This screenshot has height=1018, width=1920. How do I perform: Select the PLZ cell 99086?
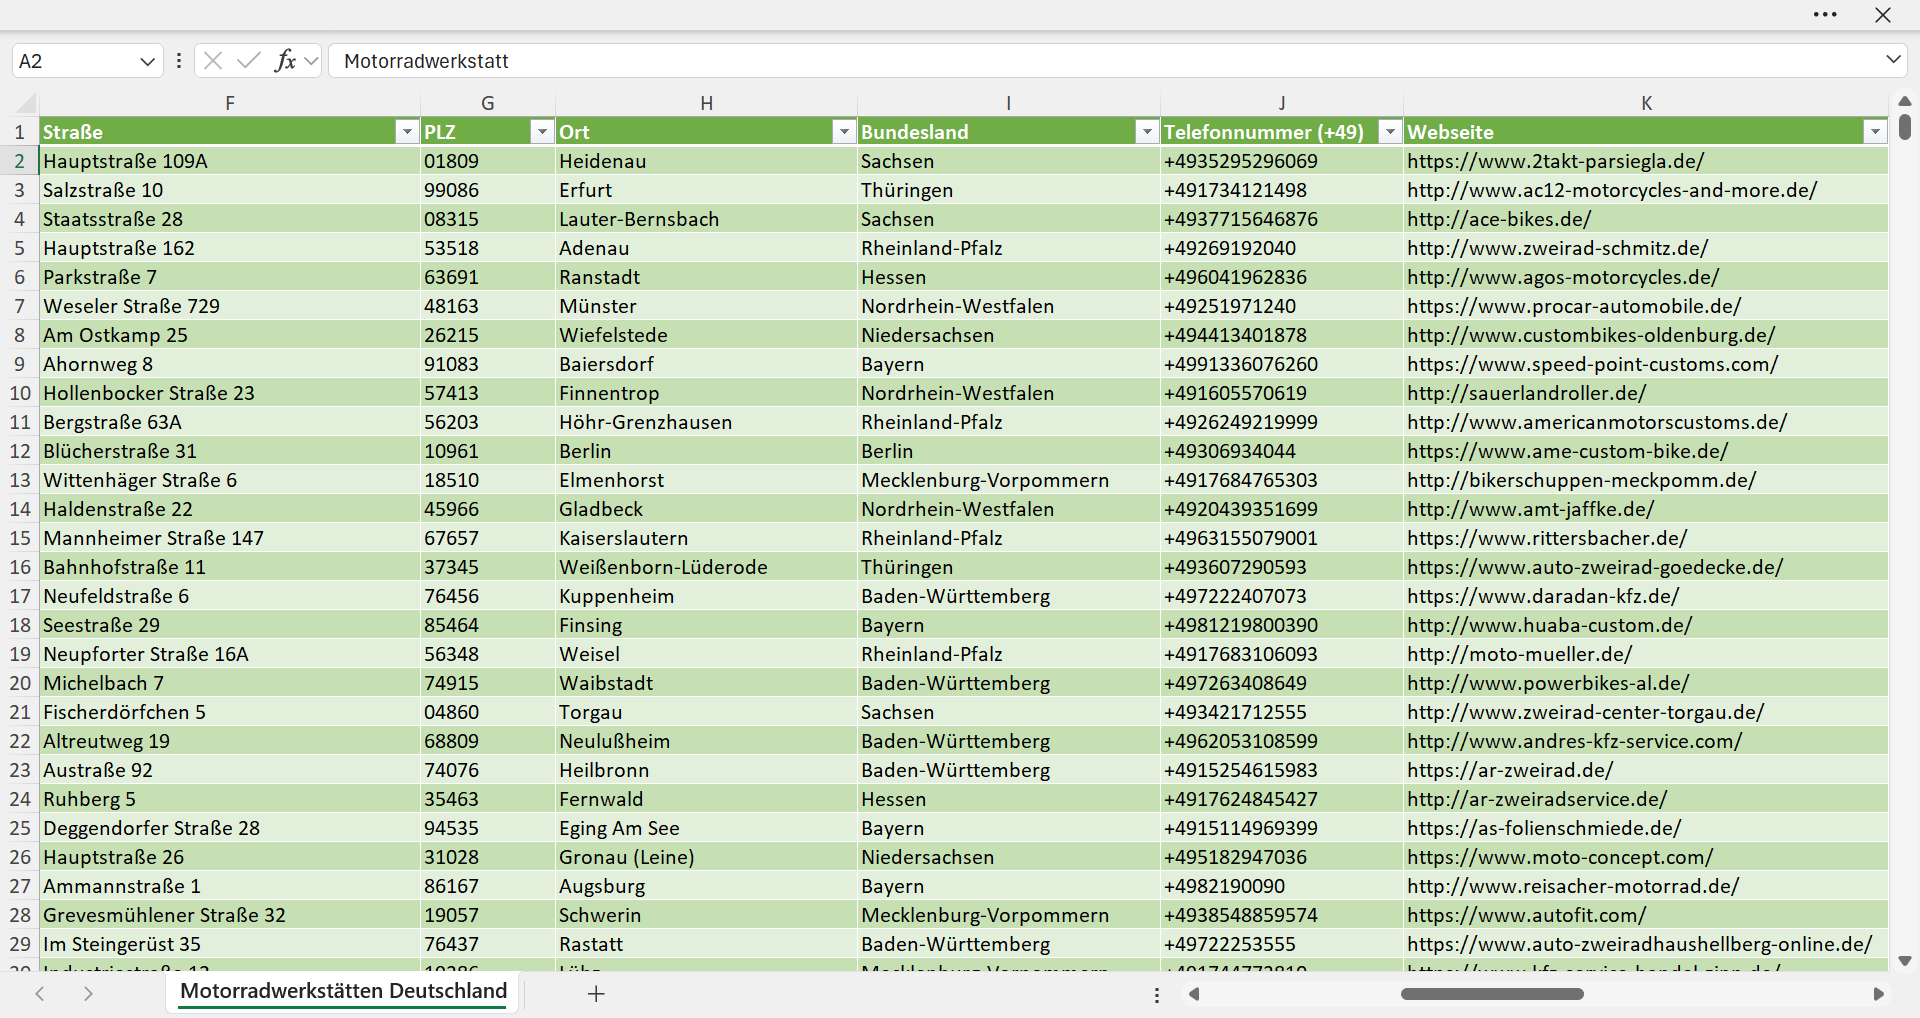pyautogui.click(x=488, y=190)
